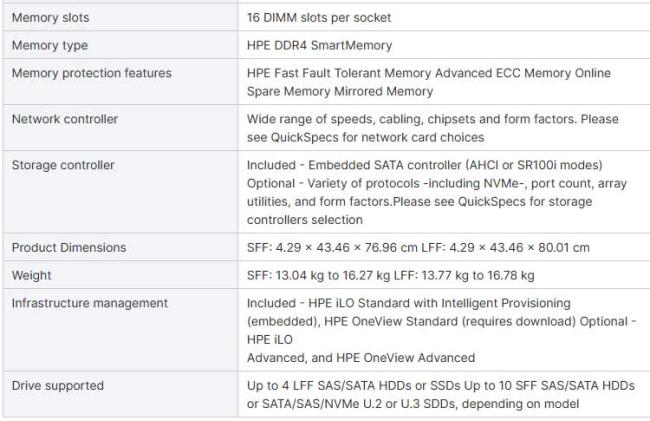
Task: Click the 16 DIMM slots per socket value
Action: (319, 18)
